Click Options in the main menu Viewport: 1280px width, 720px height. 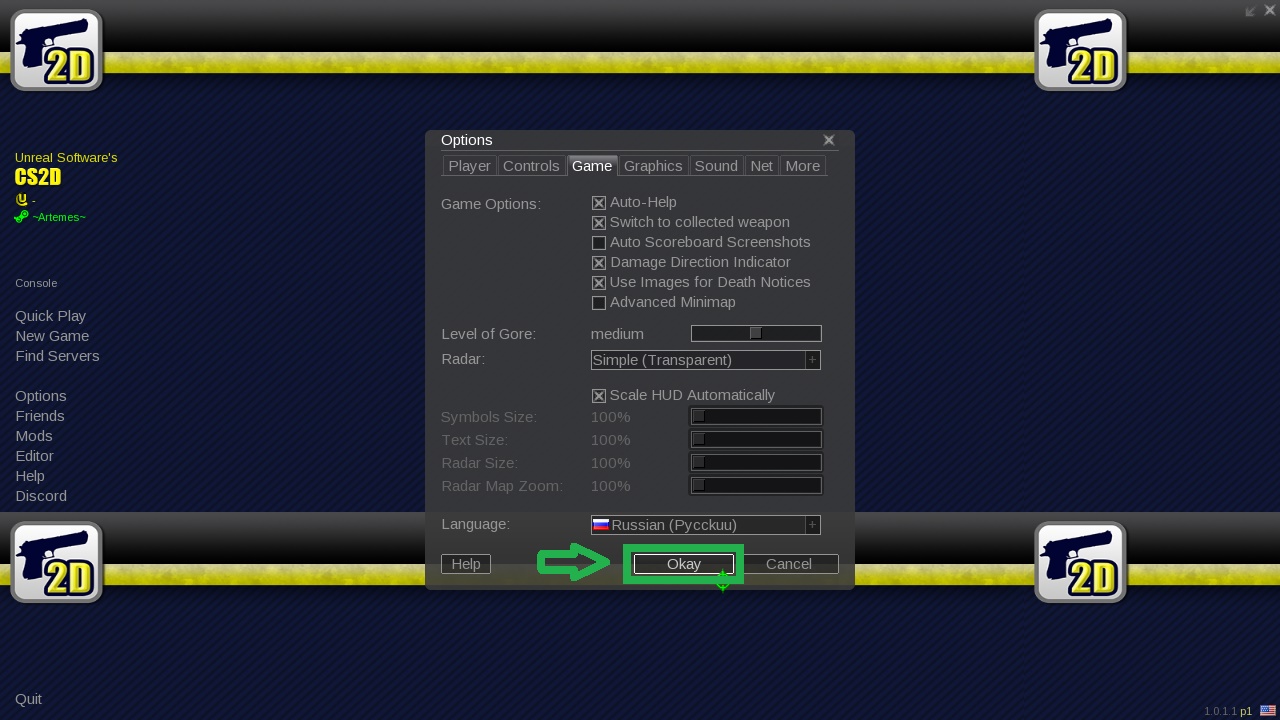(41, 396)
